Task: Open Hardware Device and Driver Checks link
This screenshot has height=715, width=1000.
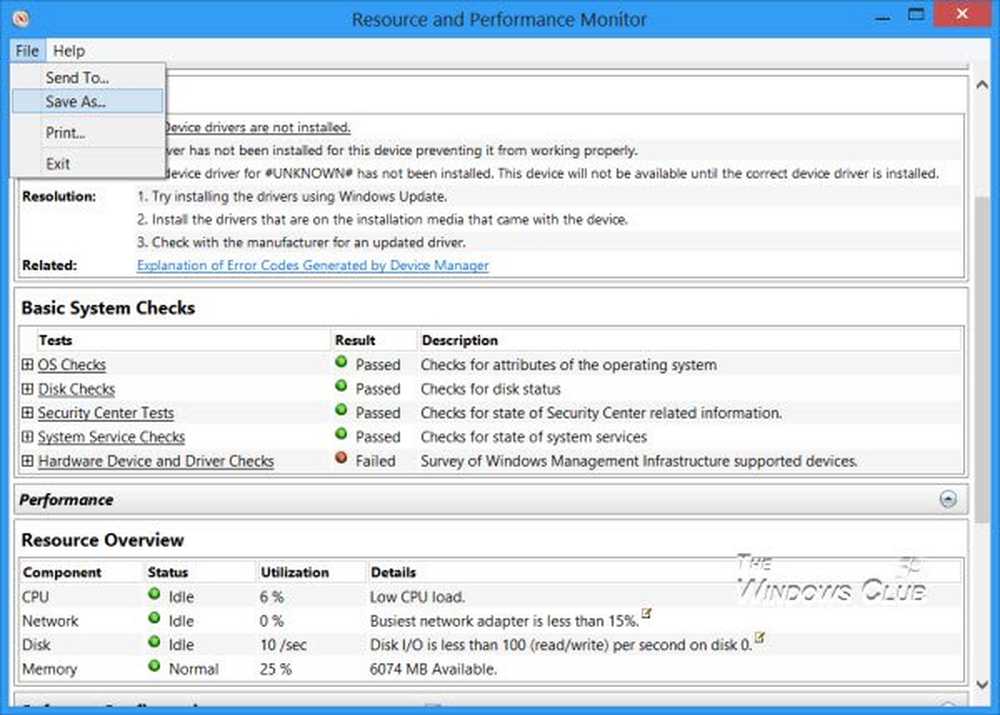Action: pos(156,461)
